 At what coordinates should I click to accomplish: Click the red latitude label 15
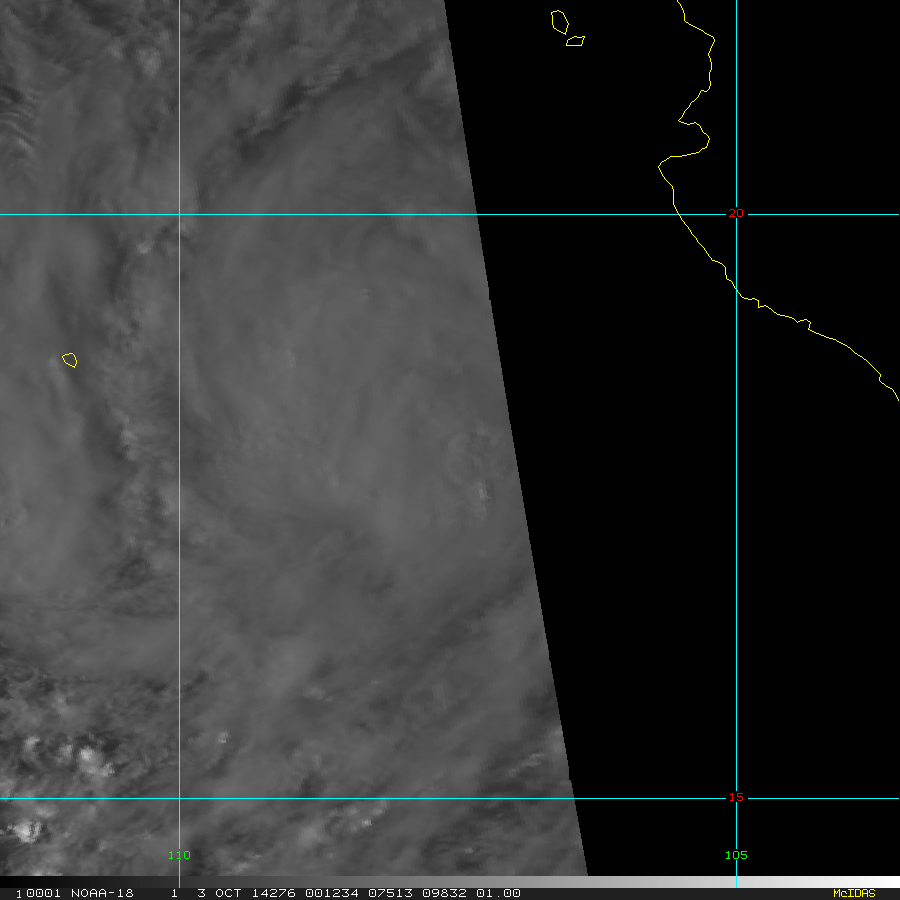(736, 797)
